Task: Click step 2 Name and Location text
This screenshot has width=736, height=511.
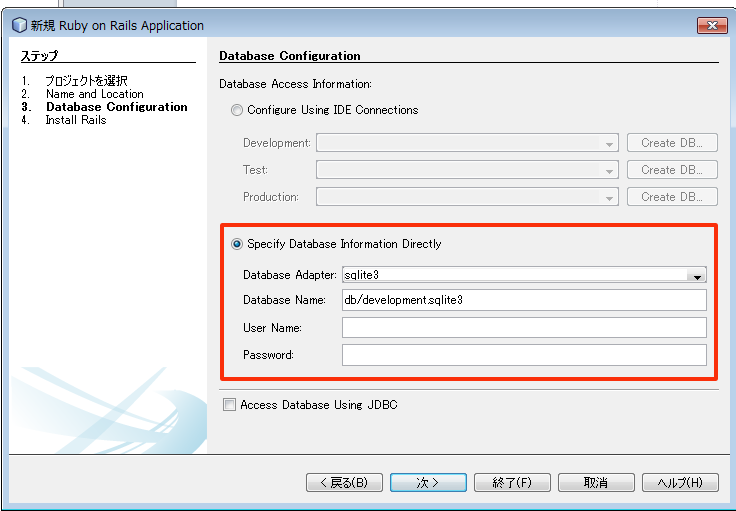Action: (x=95, y=94)
